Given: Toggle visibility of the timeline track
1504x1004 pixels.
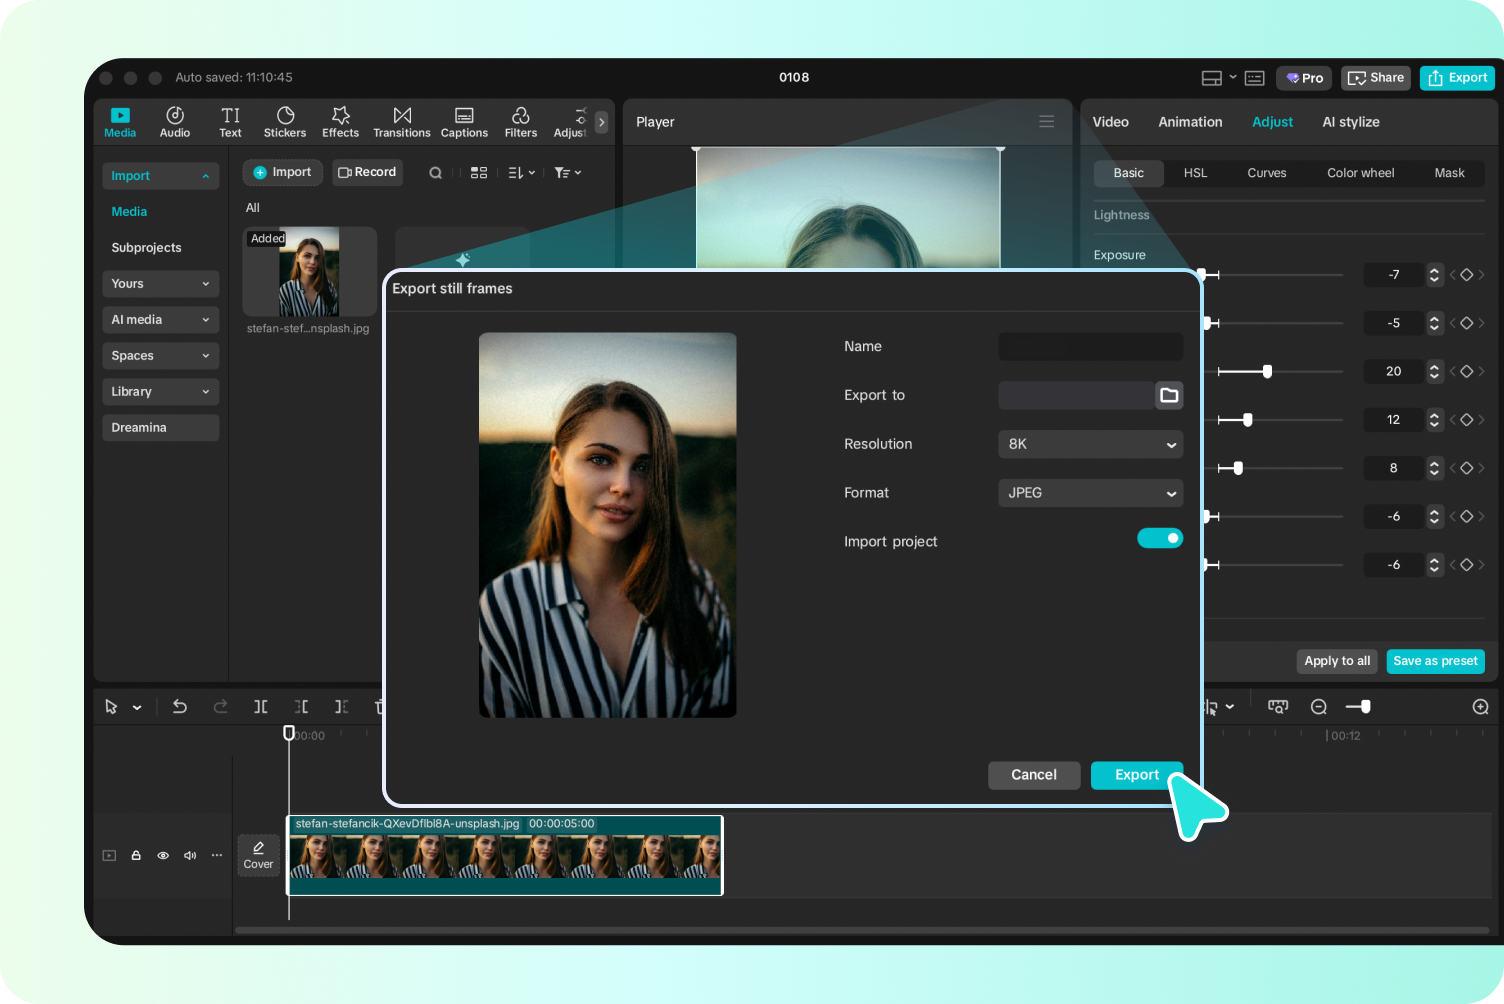Looking at the screenshot, I should [163, 855].
